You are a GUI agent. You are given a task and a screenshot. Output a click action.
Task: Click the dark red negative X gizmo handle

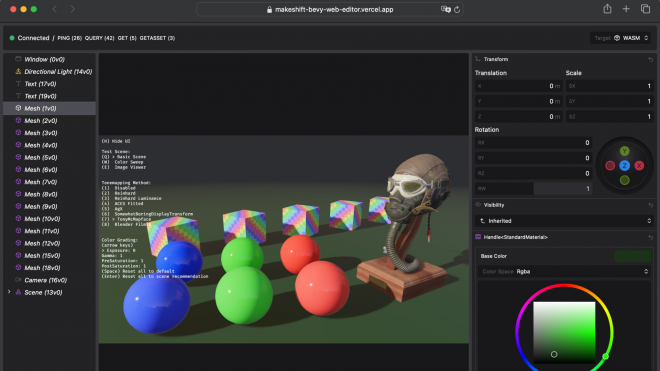(x=610, y=165)
